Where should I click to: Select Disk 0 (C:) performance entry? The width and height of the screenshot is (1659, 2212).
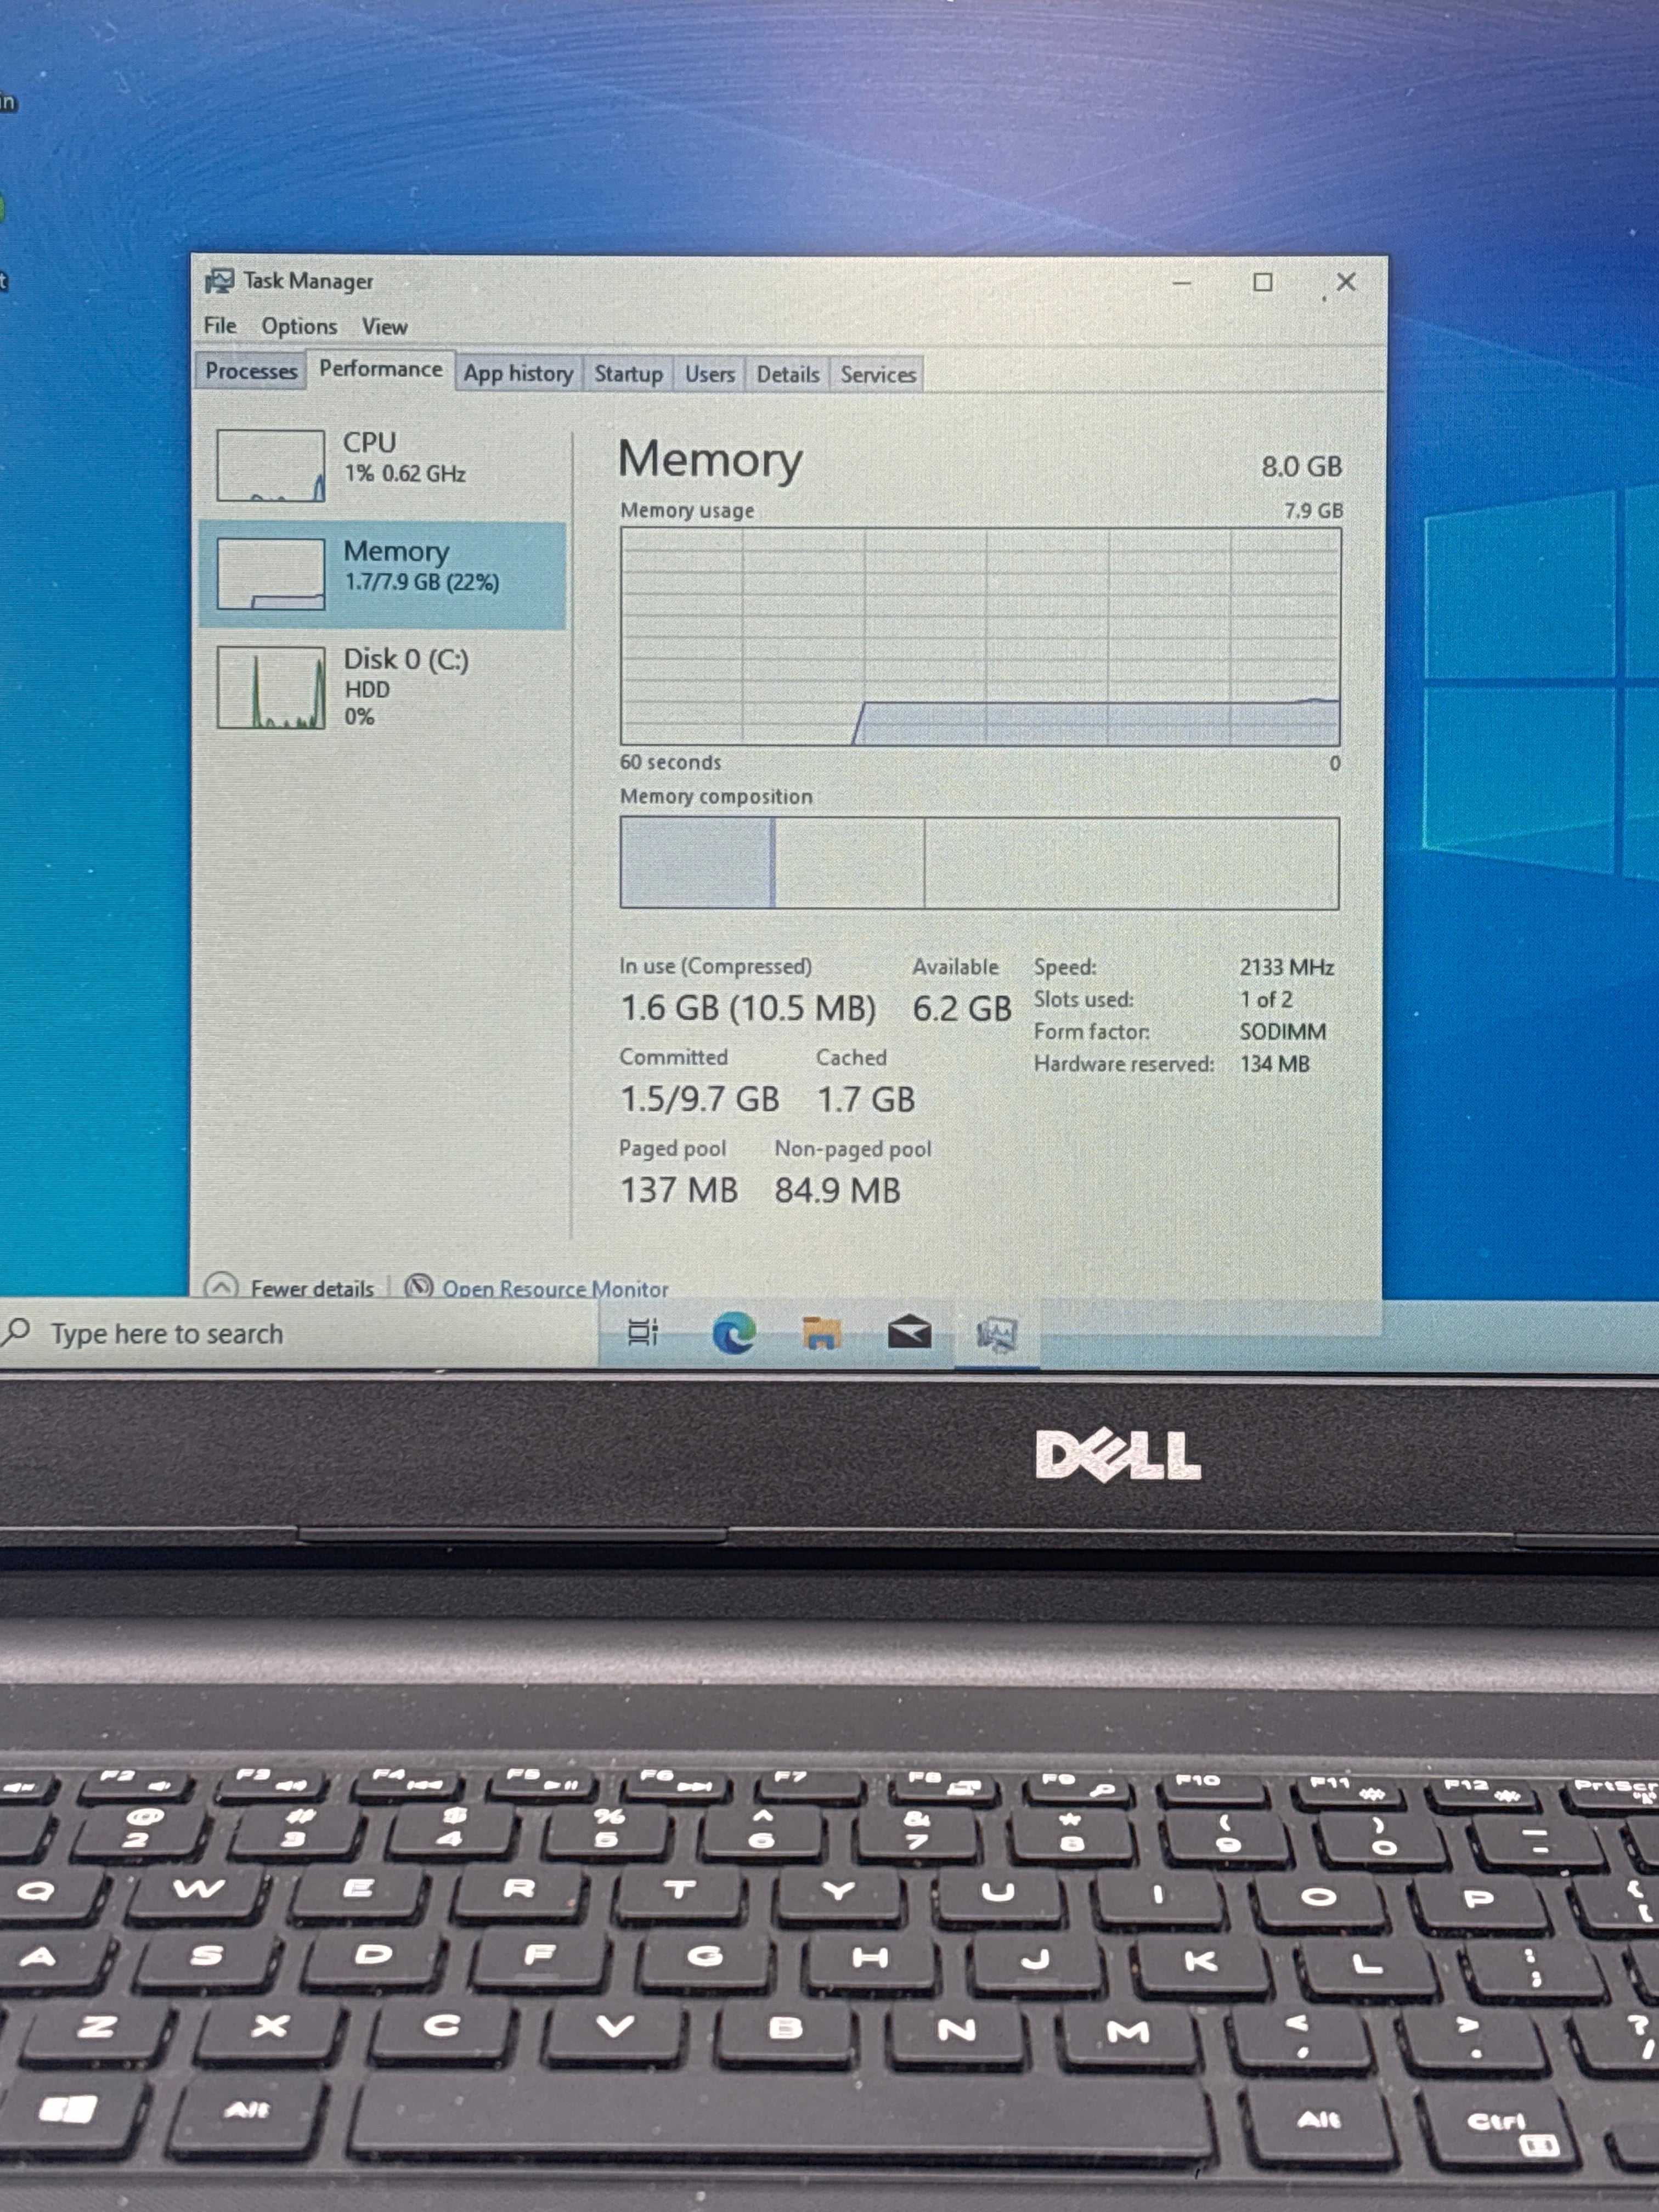[x=383, y=687]
